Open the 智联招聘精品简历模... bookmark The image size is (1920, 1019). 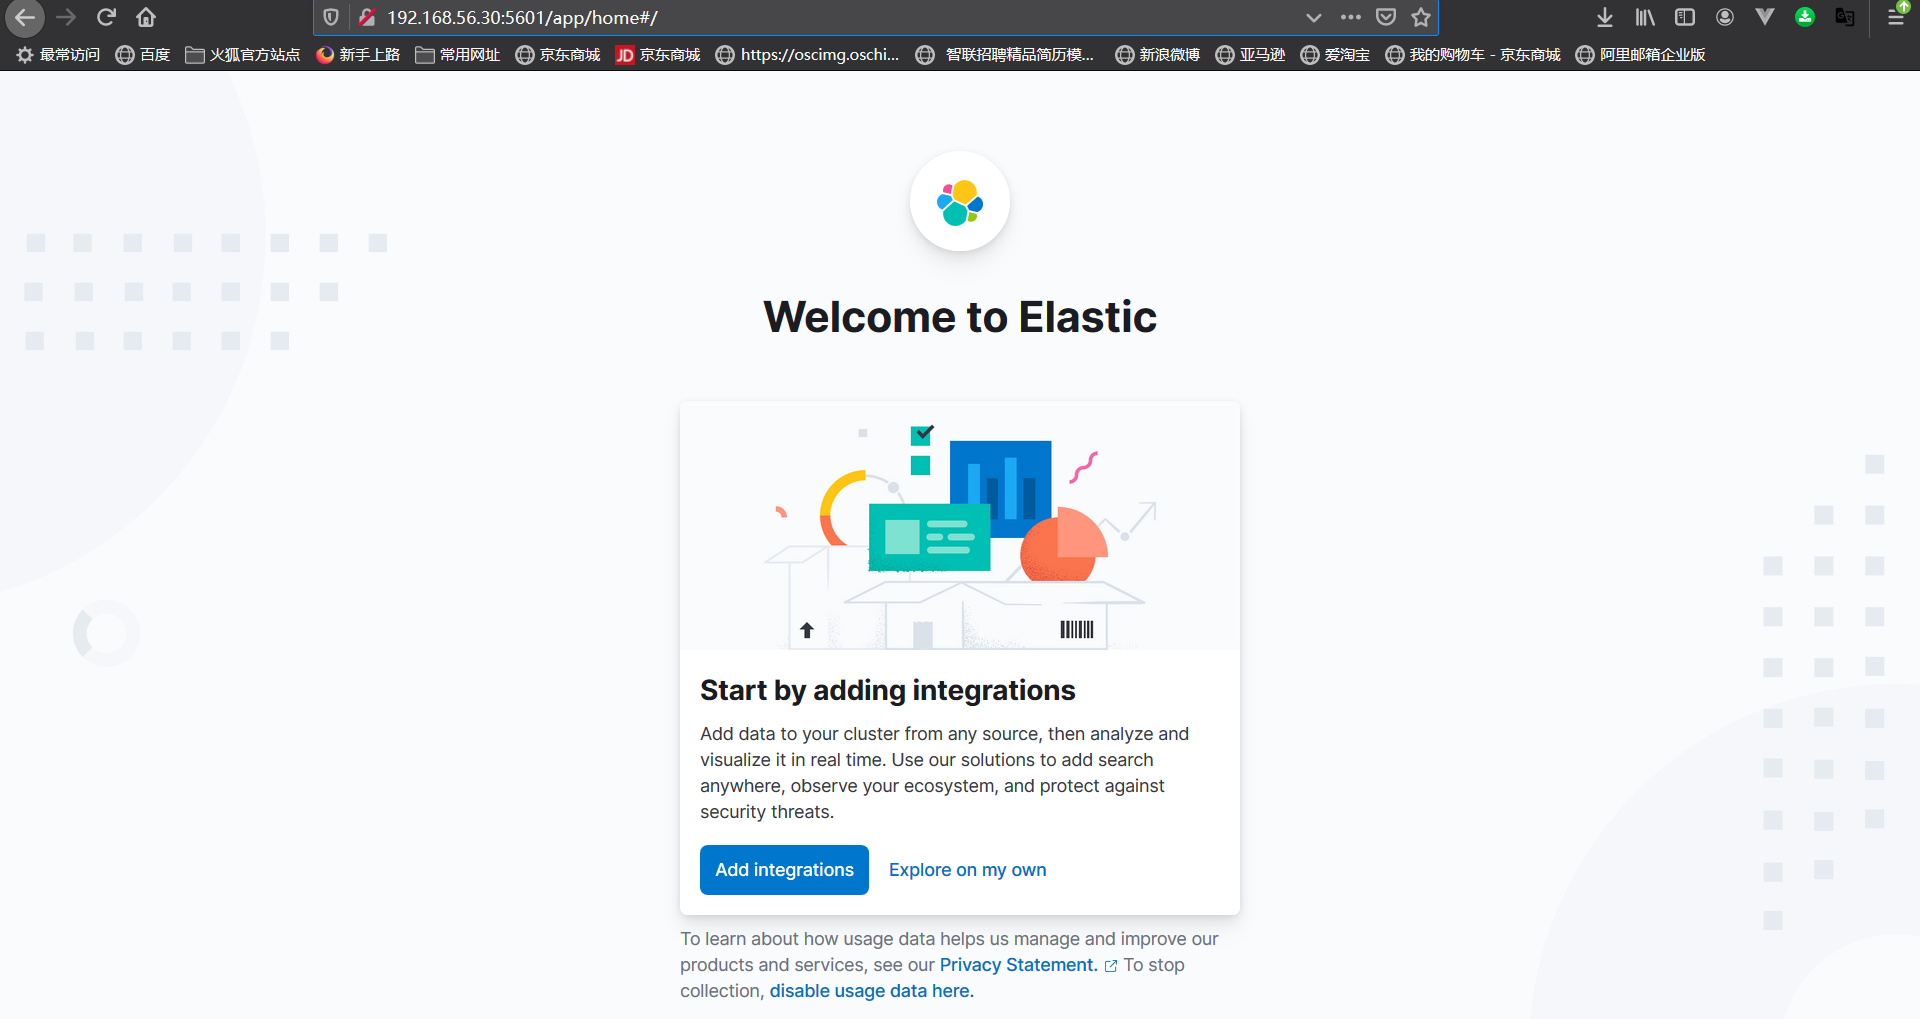pyautogui.click(x=1006, y=55)
